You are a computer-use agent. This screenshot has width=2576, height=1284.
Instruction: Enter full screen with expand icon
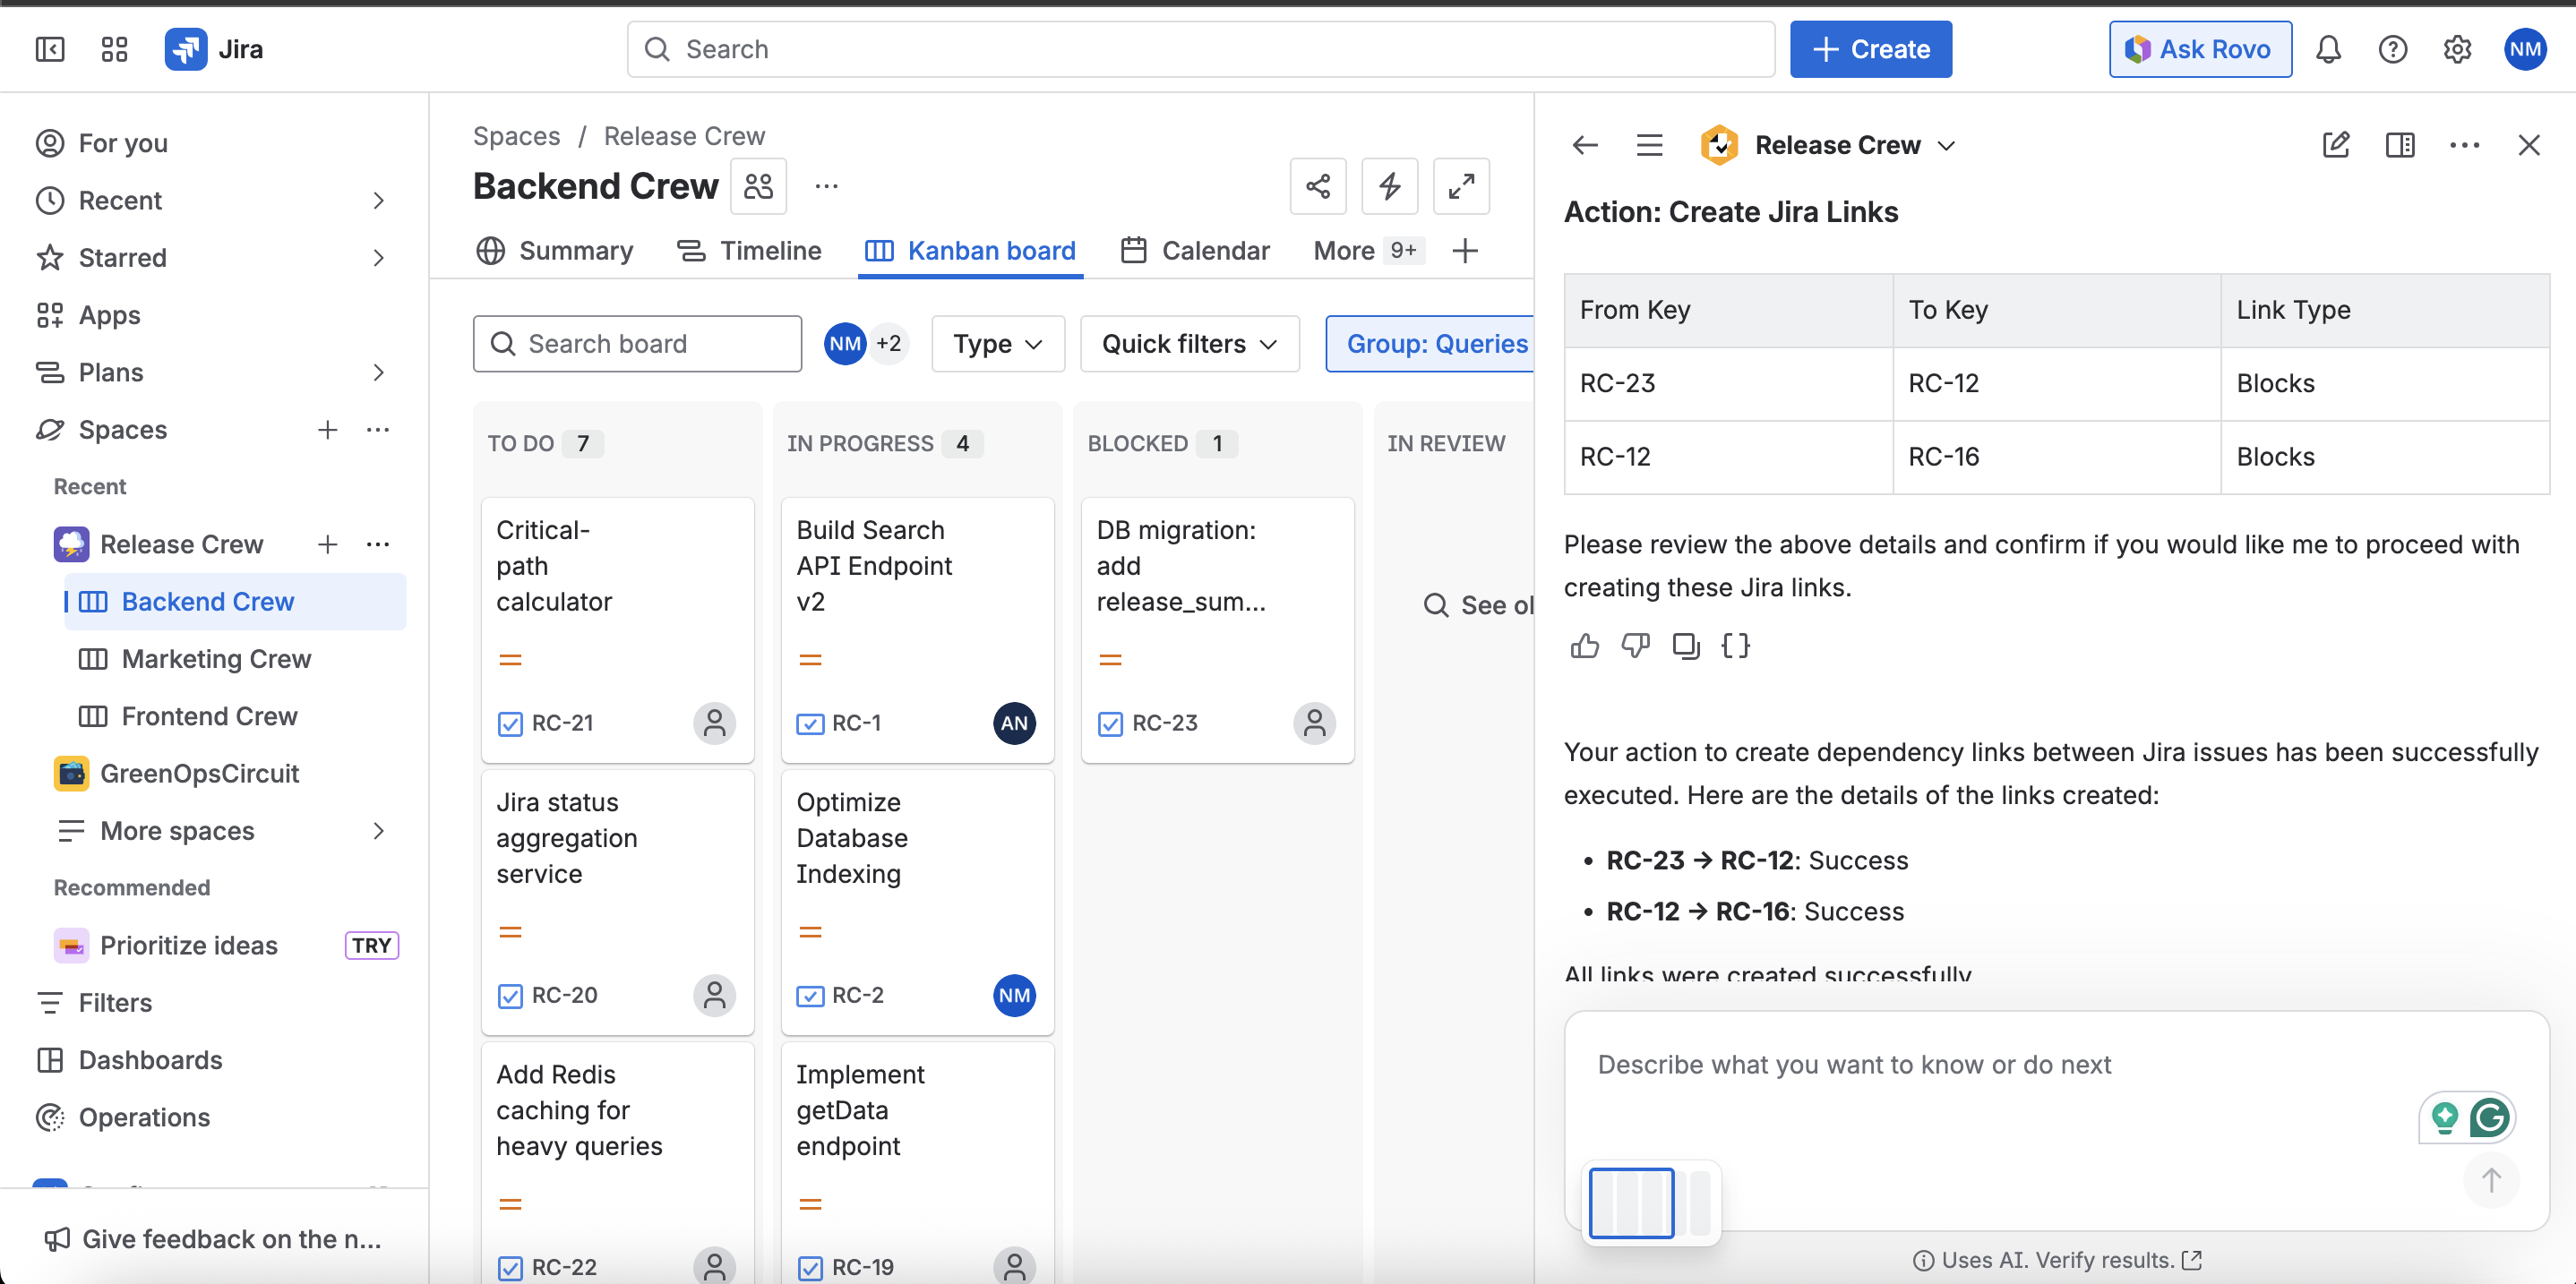1461,186
